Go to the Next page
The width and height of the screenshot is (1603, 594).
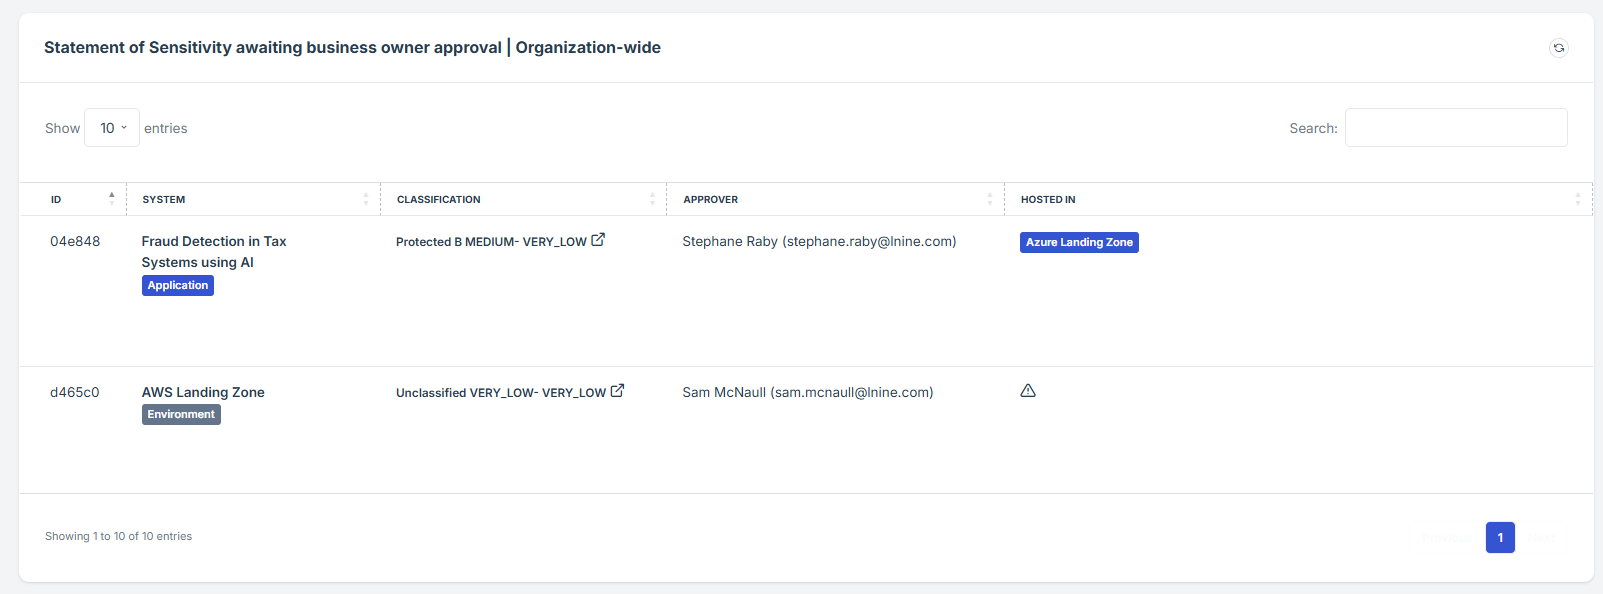[1541, 537]
